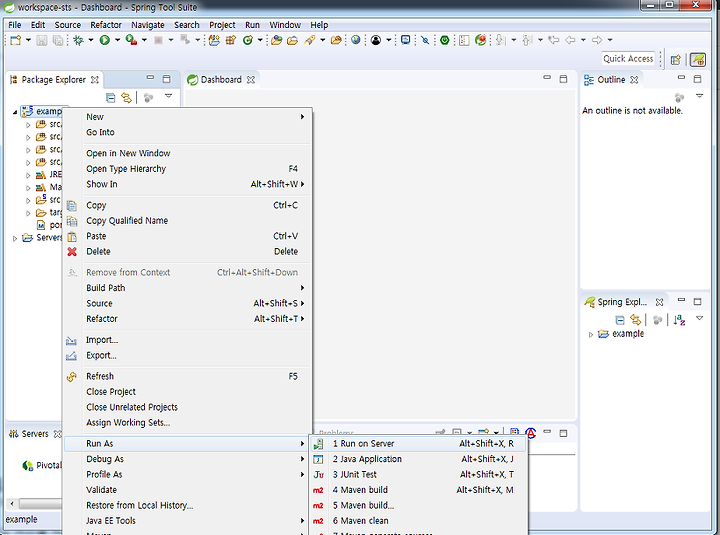The height and width of the screenshot is (535, 720).
Task: Open Package Explorer view menu arrow
Action: pos(168,96)
